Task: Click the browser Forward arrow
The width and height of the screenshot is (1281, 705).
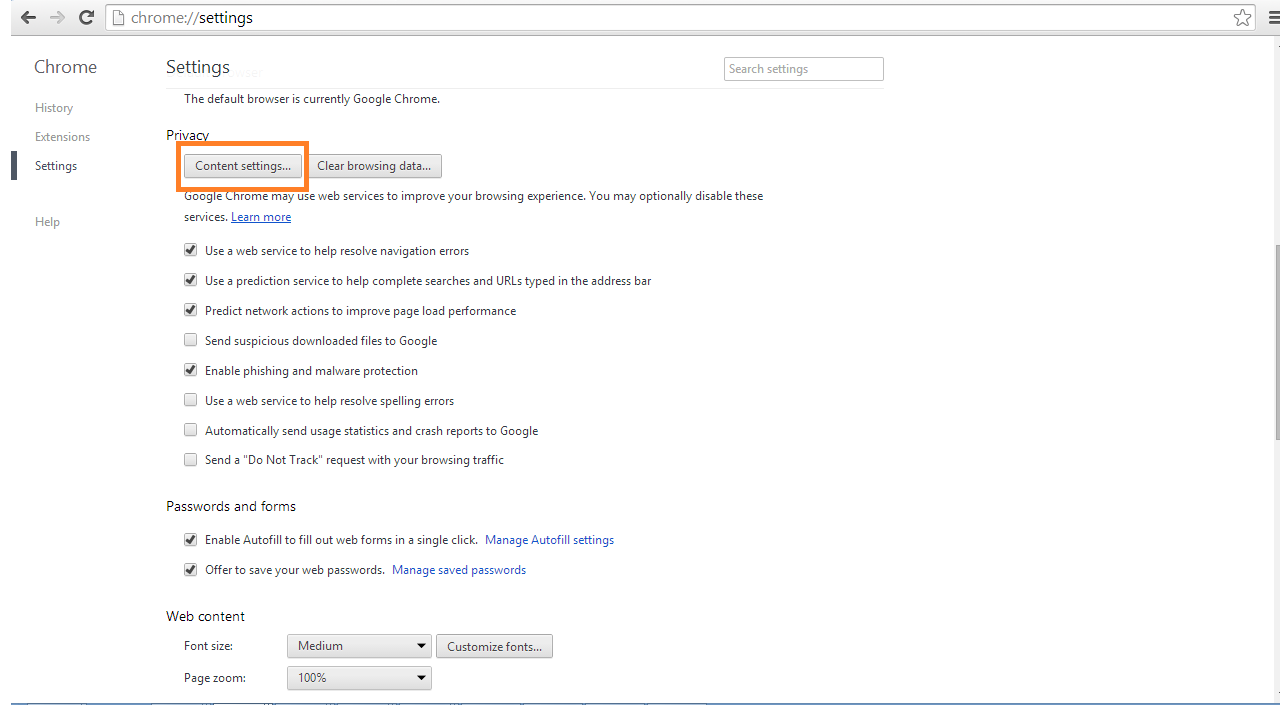Action: [57, 17]
